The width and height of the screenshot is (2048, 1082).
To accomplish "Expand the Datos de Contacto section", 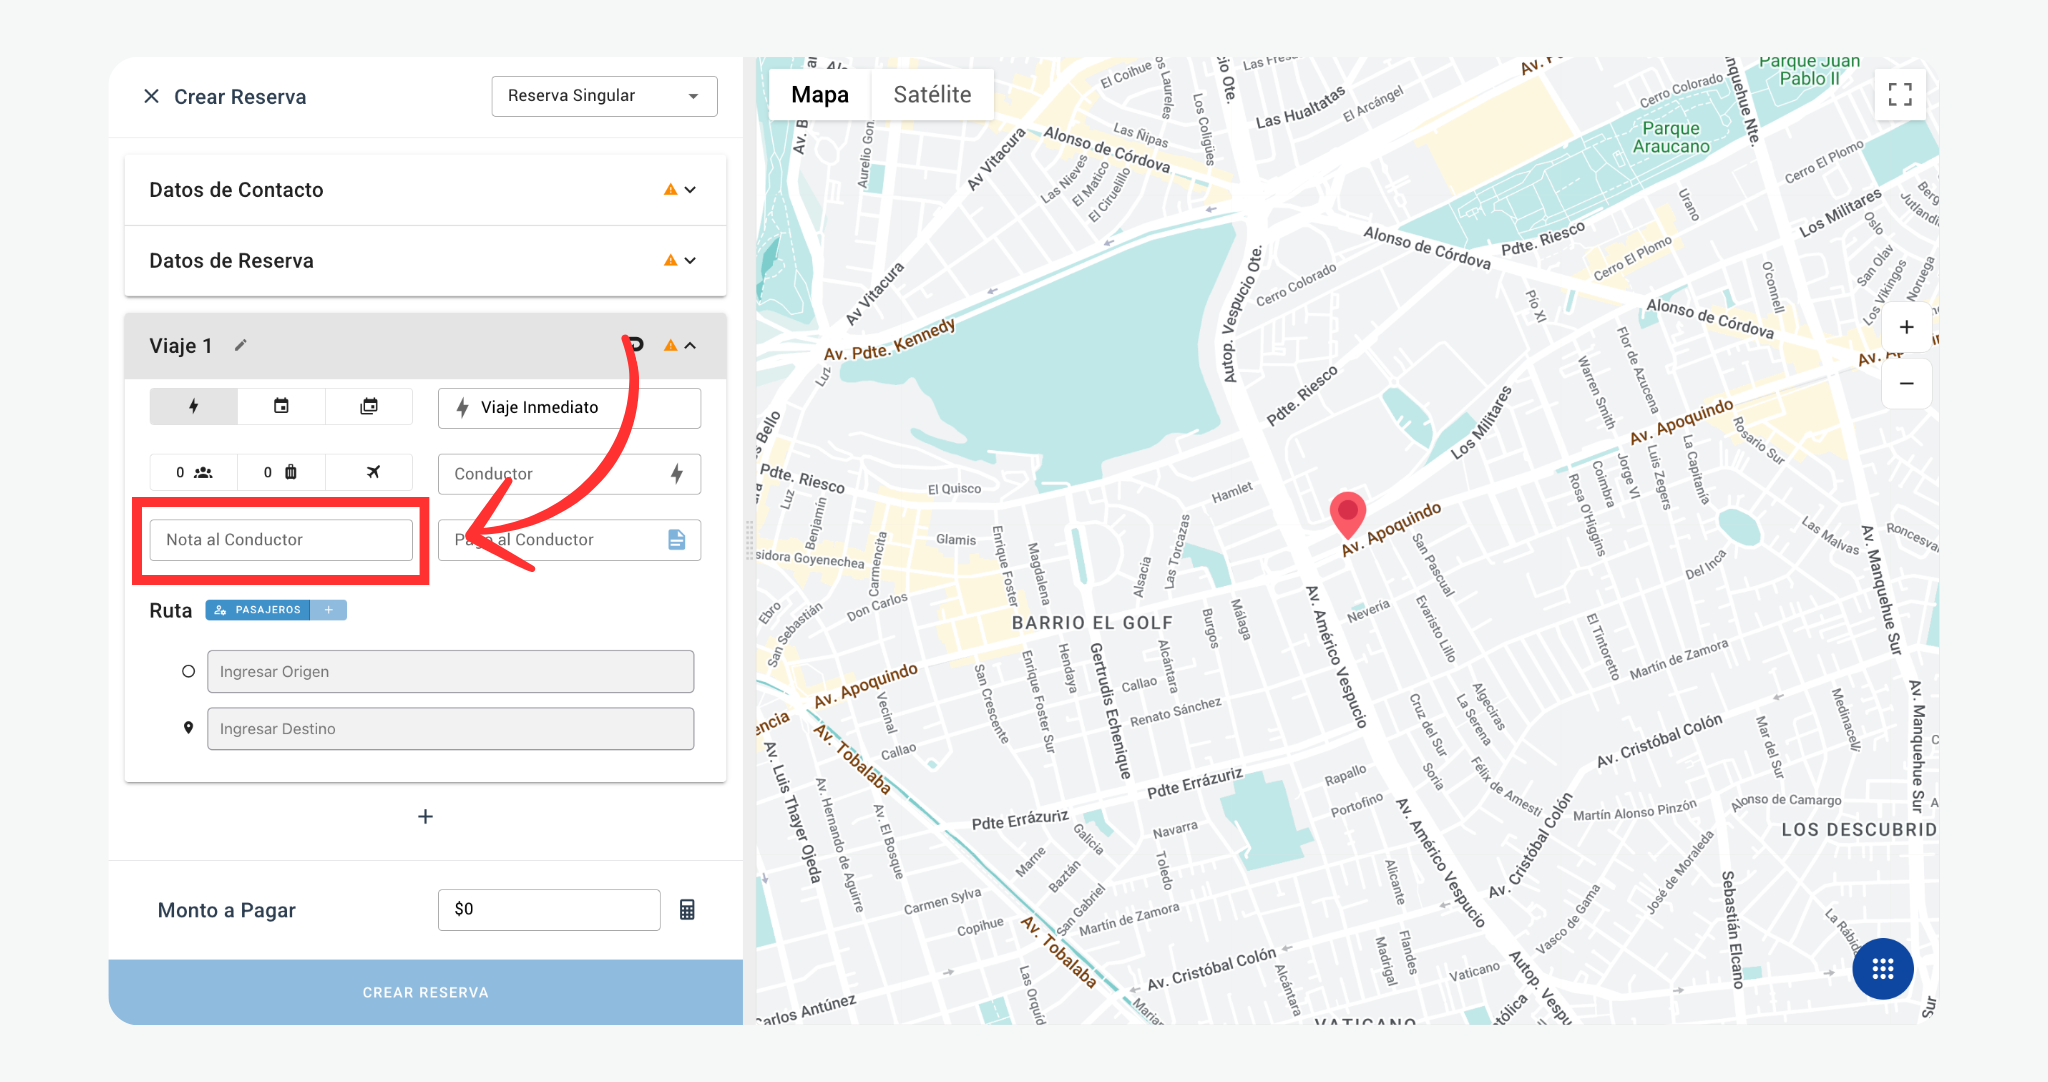I will (425, 190).
